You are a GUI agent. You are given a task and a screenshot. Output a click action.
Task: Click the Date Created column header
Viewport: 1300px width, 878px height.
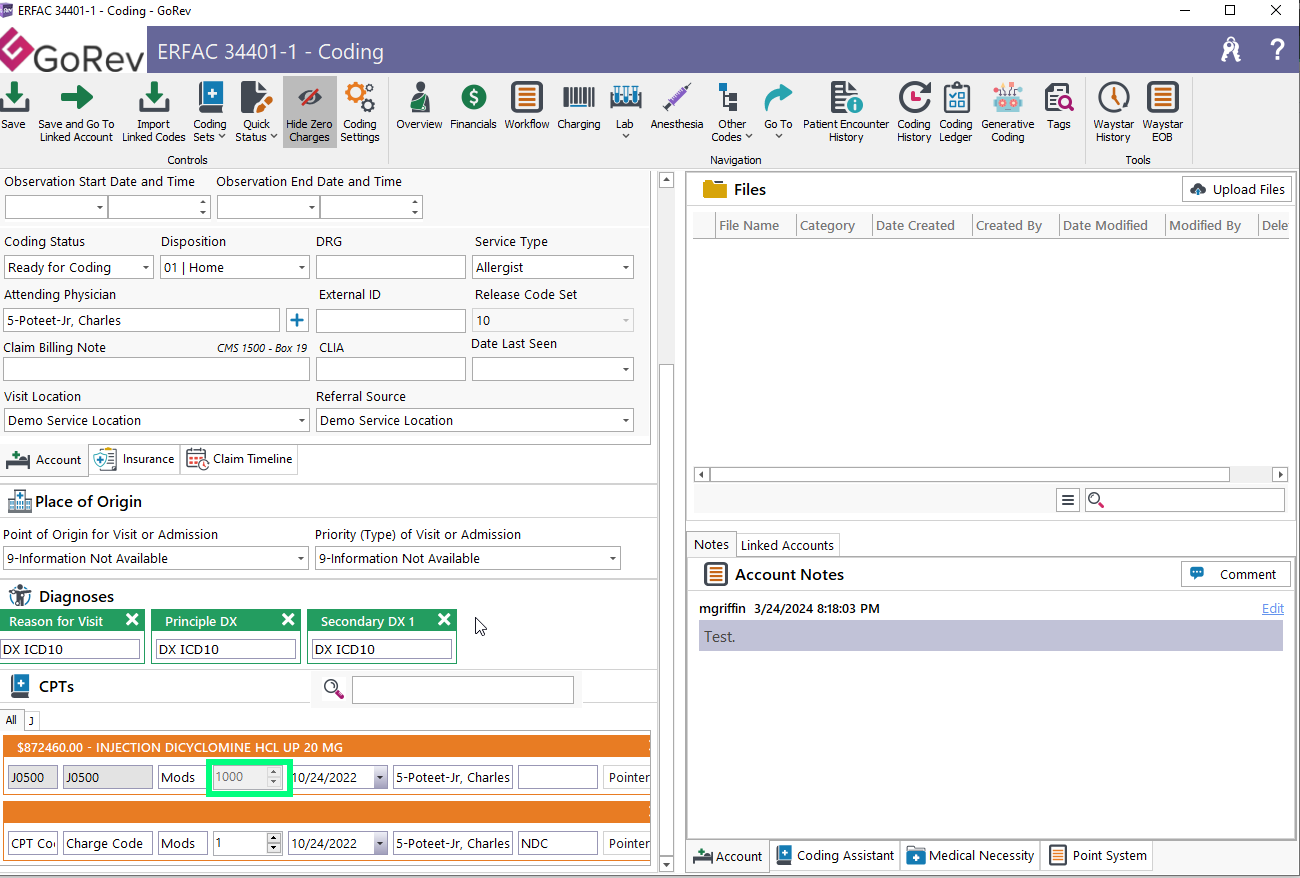915,225
